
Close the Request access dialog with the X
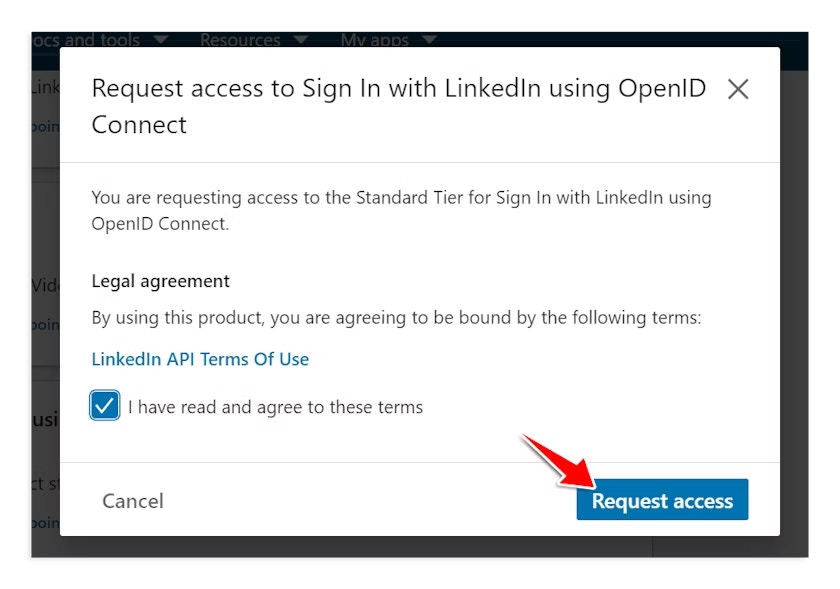(x=738, y=89)
